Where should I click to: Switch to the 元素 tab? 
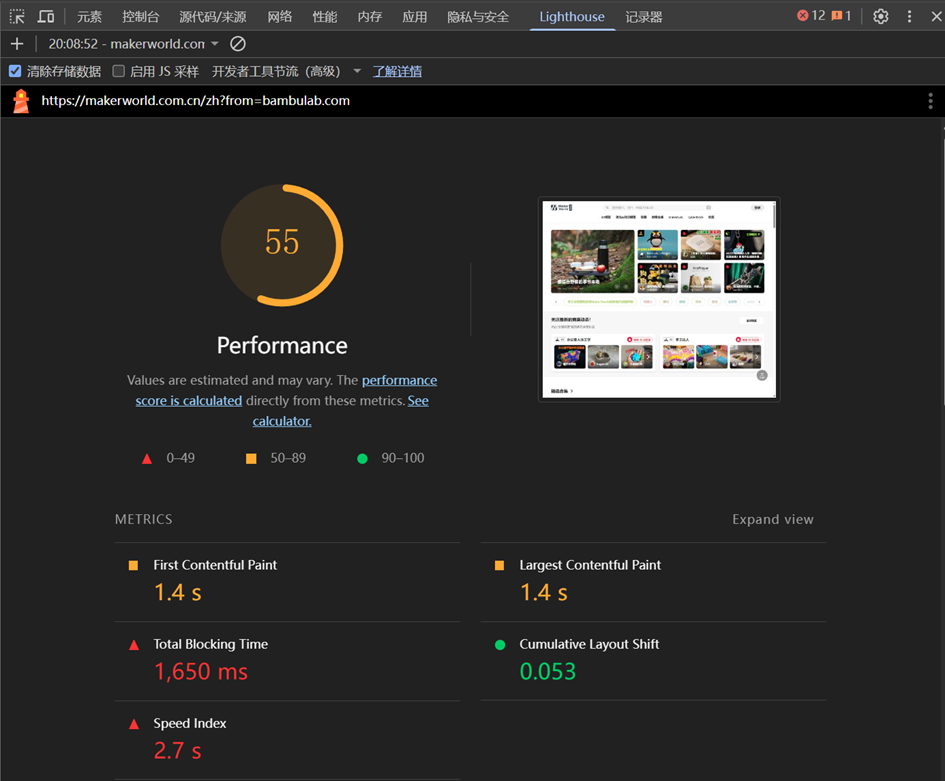click(x=89, y=17)
